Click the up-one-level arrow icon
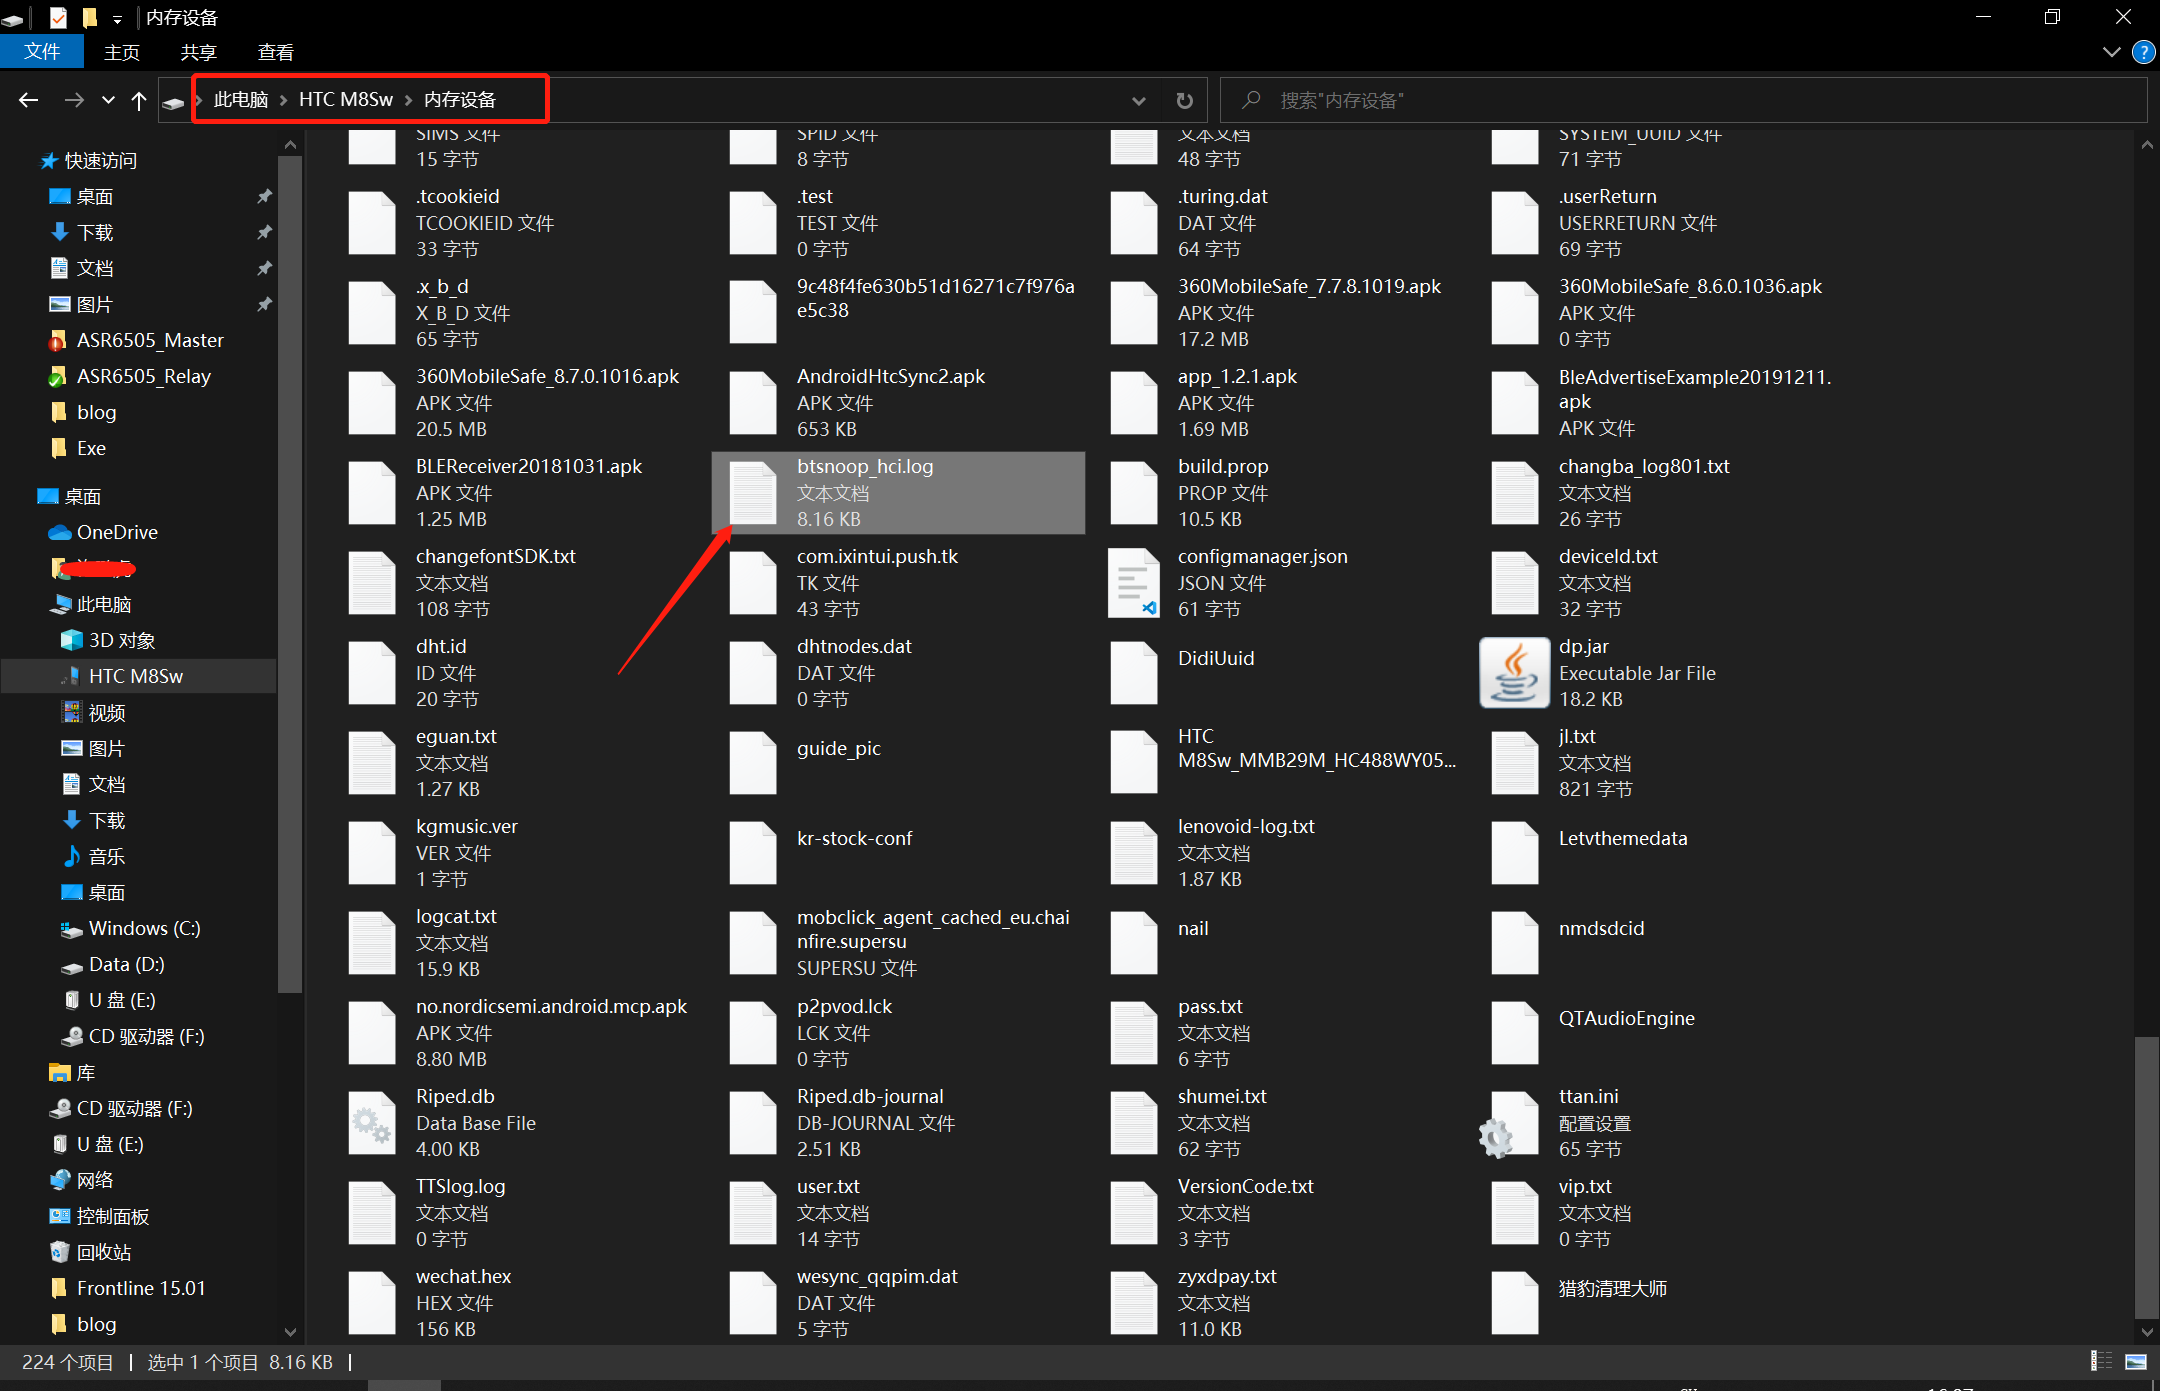Screen dimensions: 2160x1391 (x=139, y=99)
